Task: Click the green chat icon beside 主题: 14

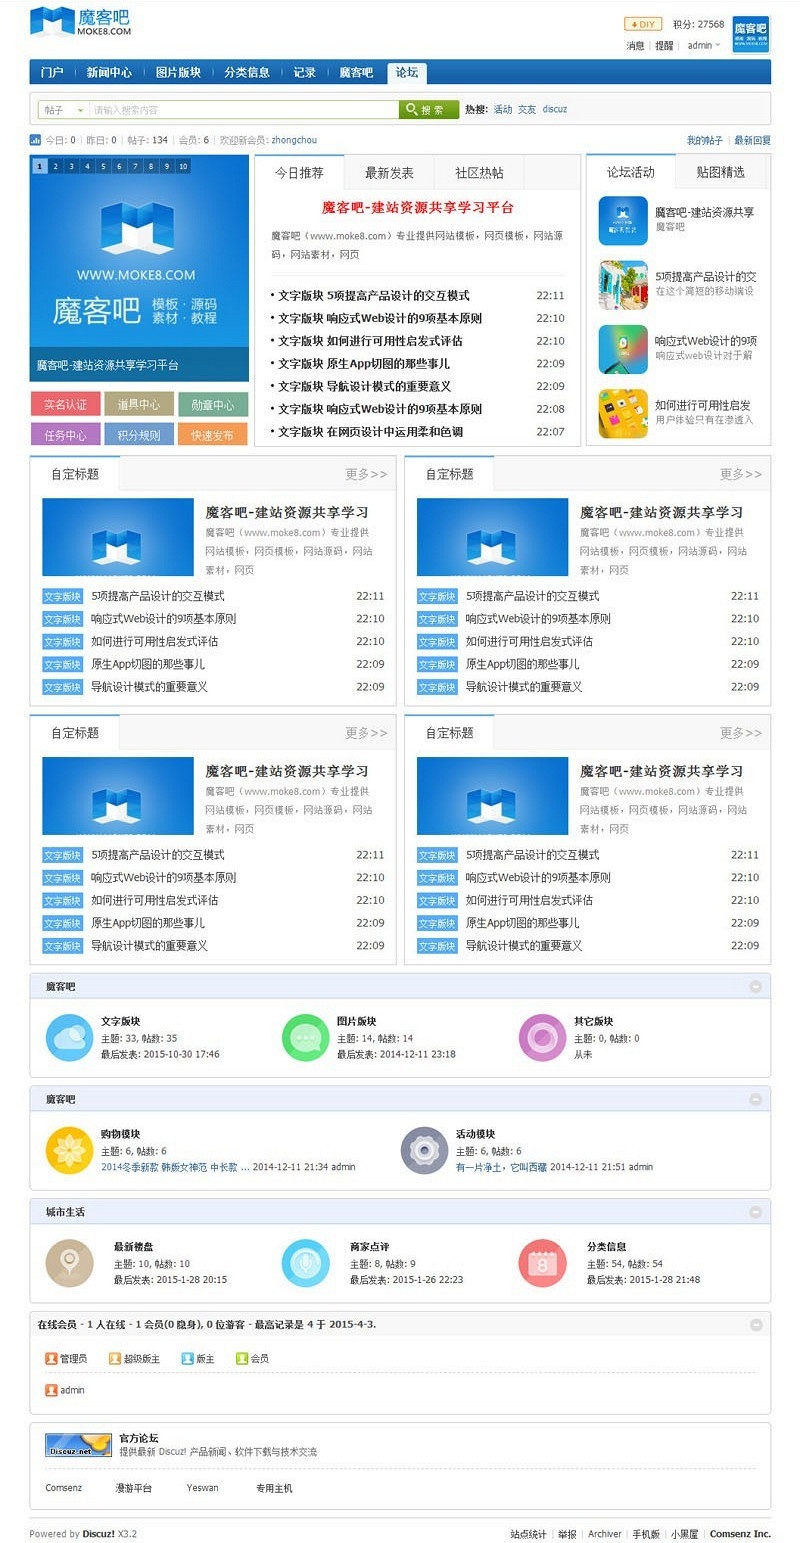Action: [x=305, y=1037]
